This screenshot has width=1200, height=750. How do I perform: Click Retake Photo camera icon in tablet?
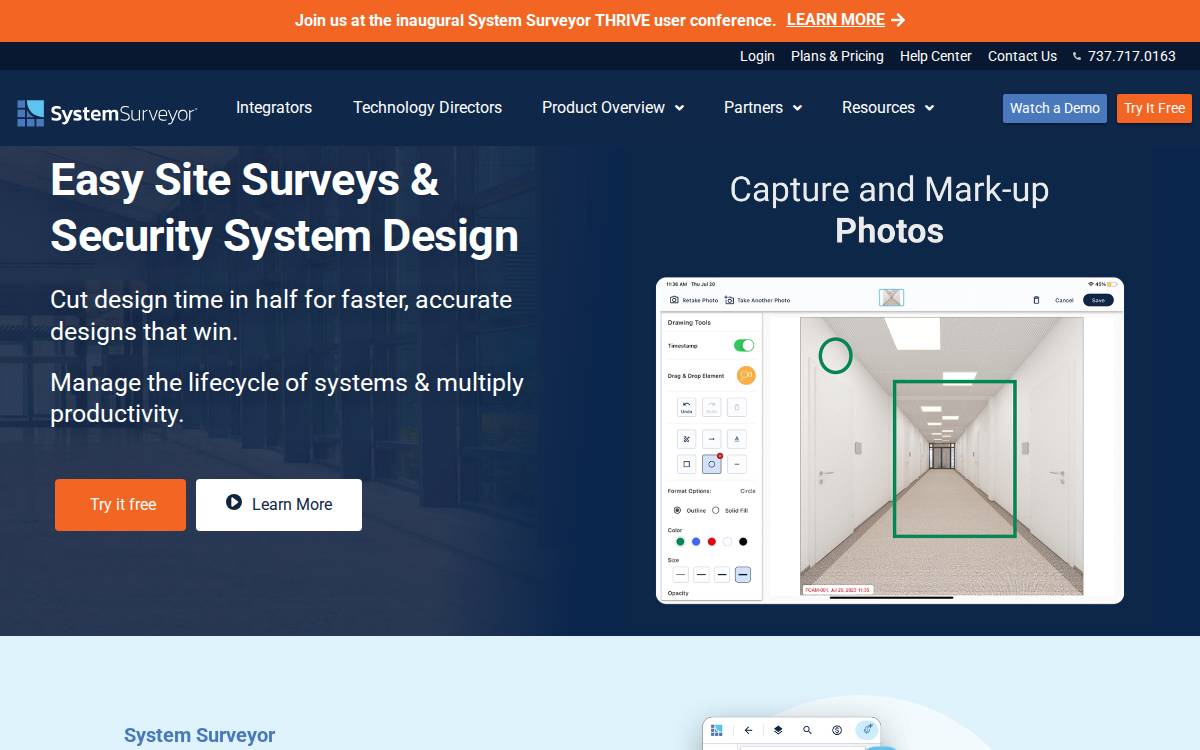(x=674, y=300)
